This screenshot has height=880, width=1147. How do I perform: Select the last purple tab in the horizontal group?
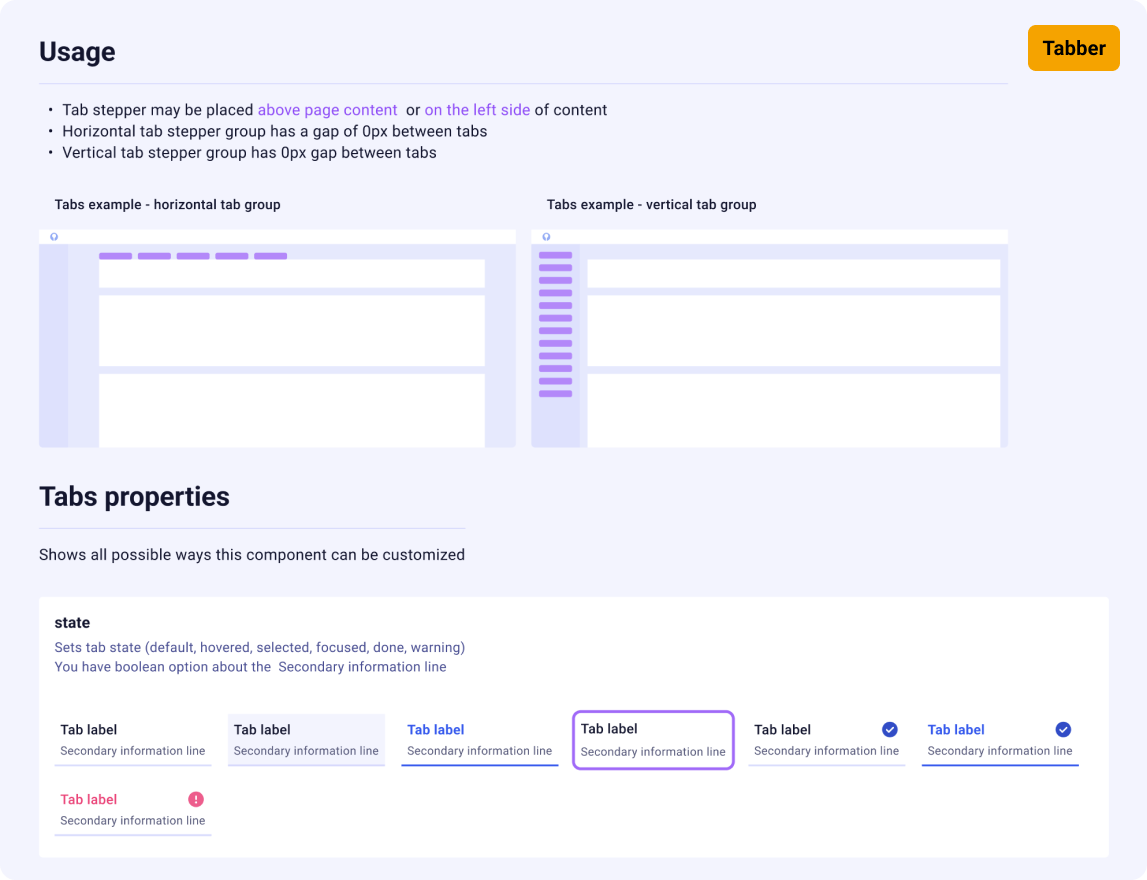coord(270,256)
